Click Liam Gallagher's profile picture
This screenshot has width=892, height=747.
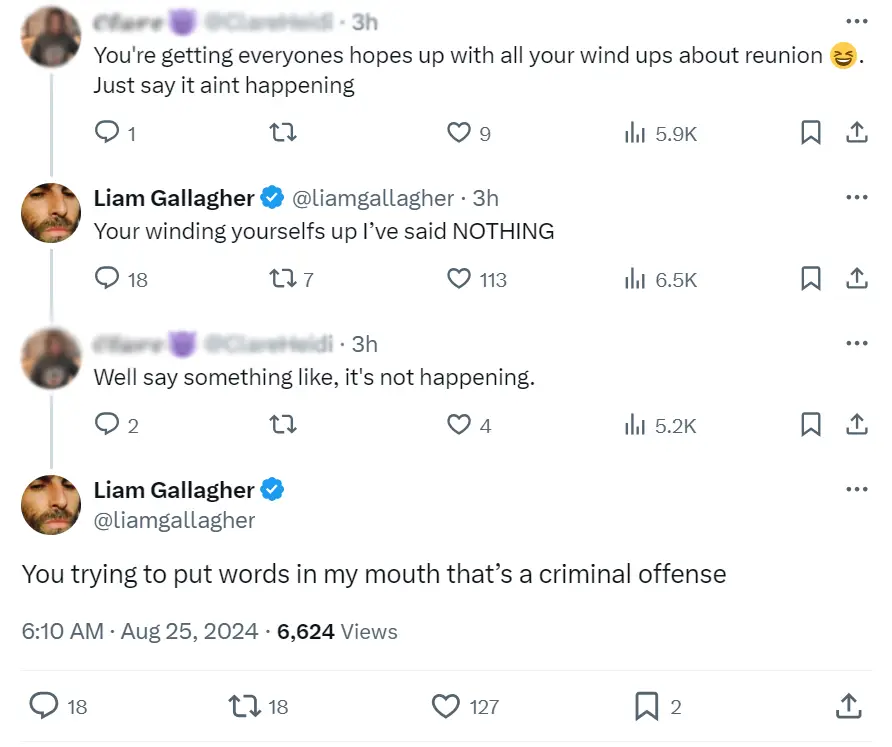coord(50,505)
